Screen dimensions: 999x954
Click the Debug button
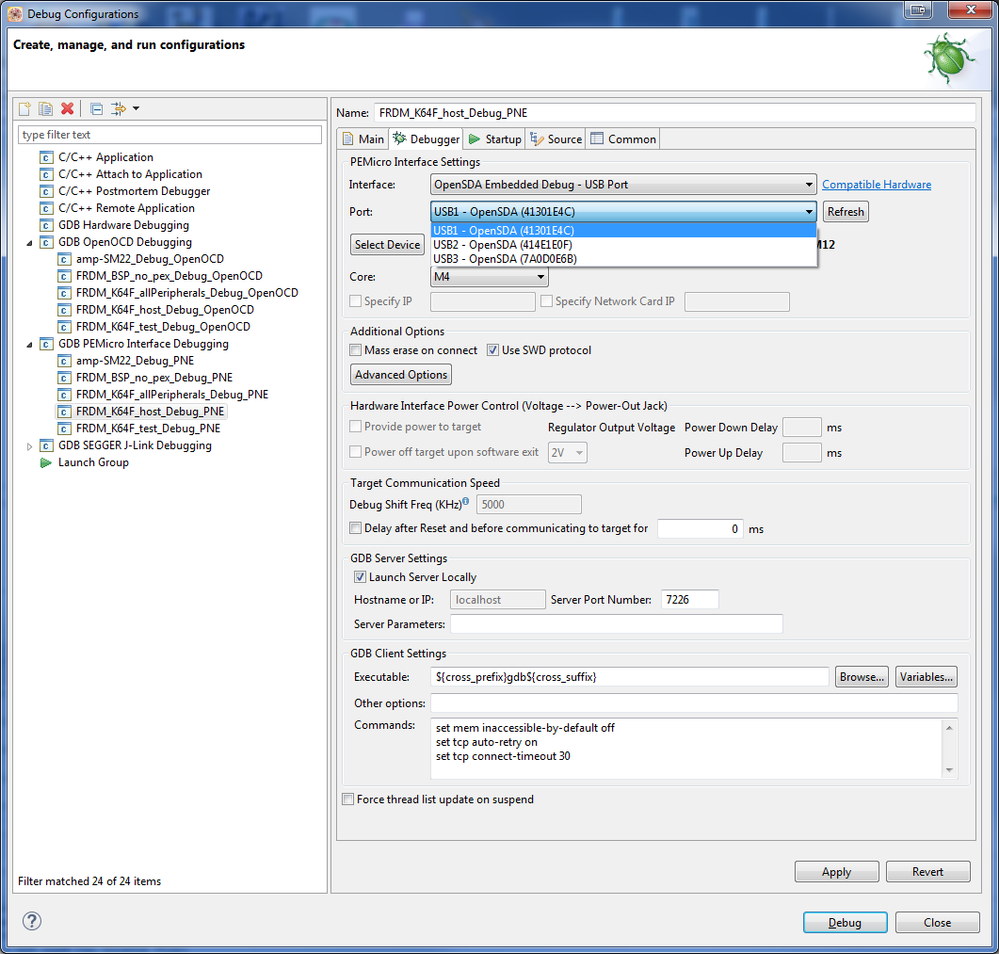pyautogui.click(x=845, y=923)
